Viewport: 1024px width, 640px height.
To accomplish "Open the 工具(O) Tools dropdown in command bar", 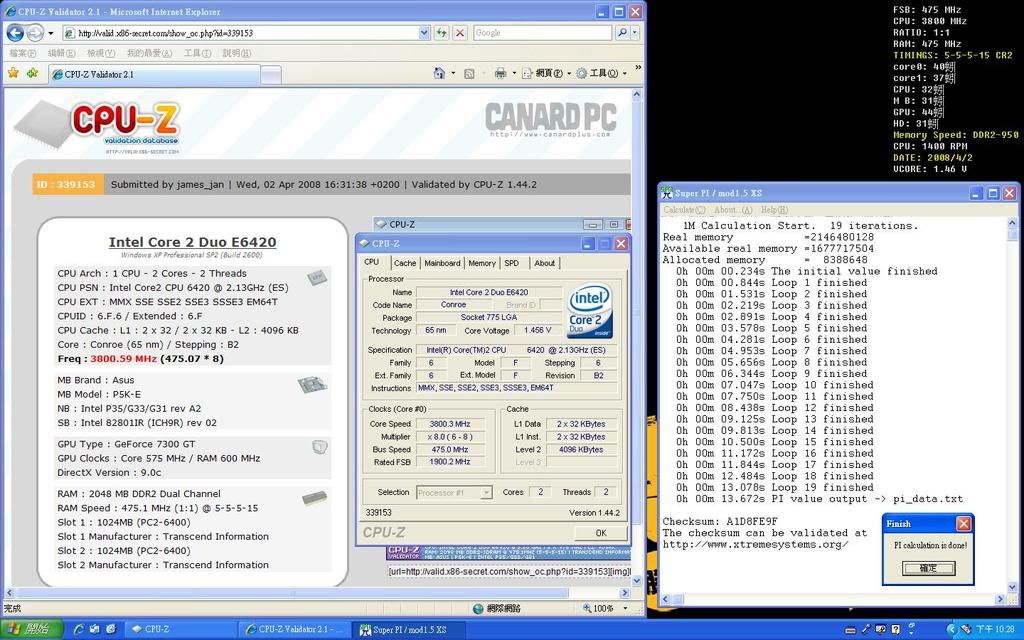I will 601,73.
